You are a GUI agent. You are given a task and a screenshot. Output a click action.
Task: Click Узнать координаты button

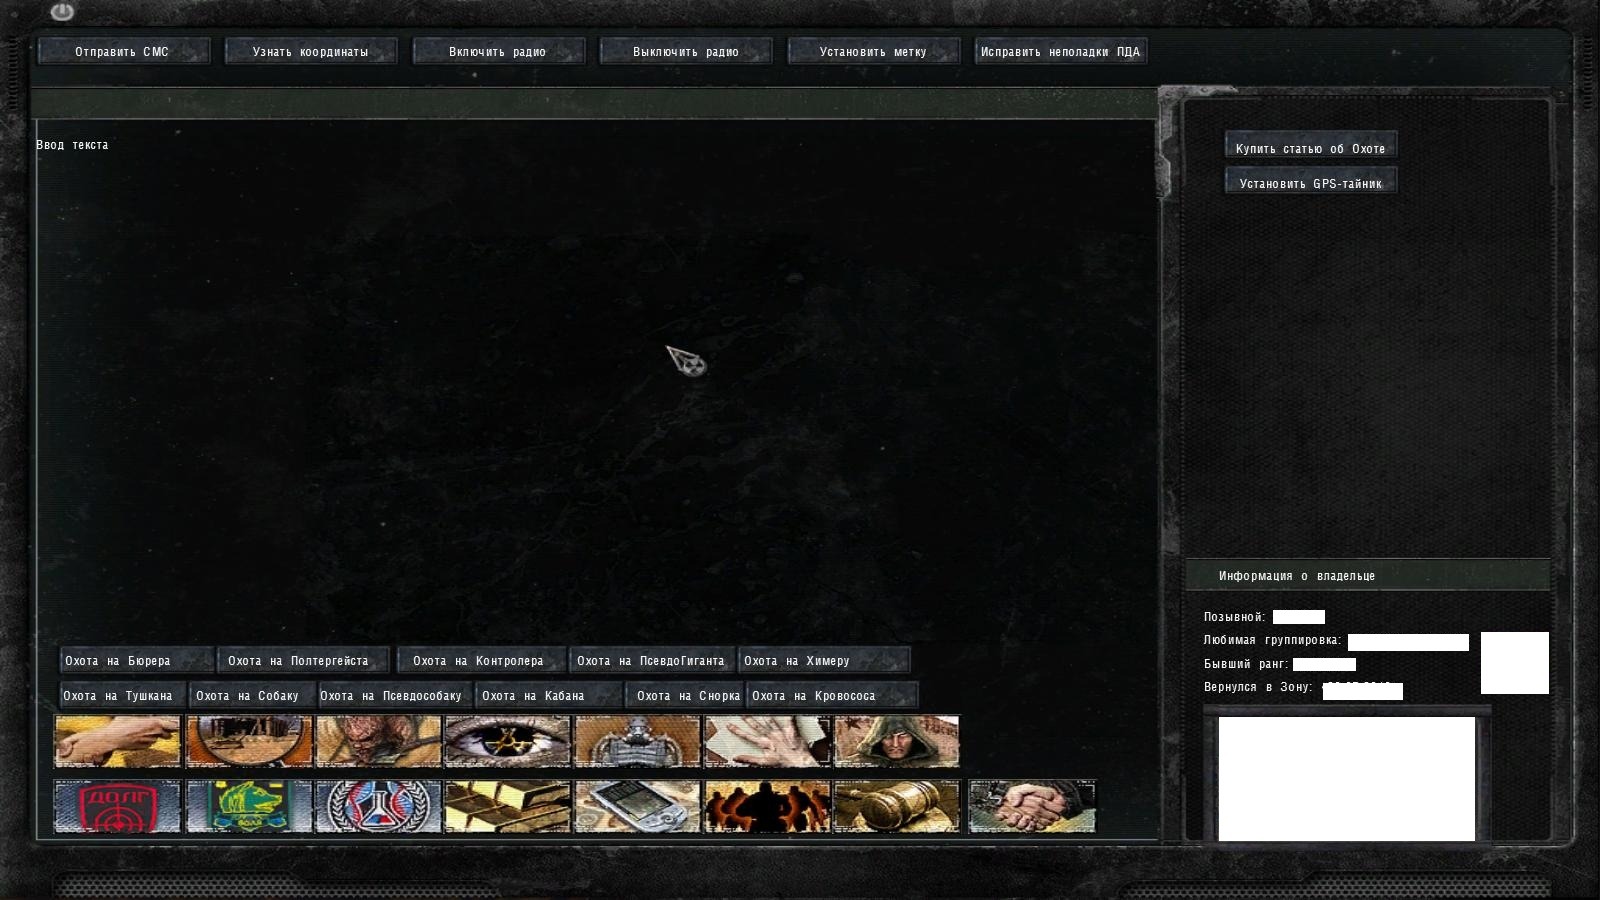pos(311,51)
